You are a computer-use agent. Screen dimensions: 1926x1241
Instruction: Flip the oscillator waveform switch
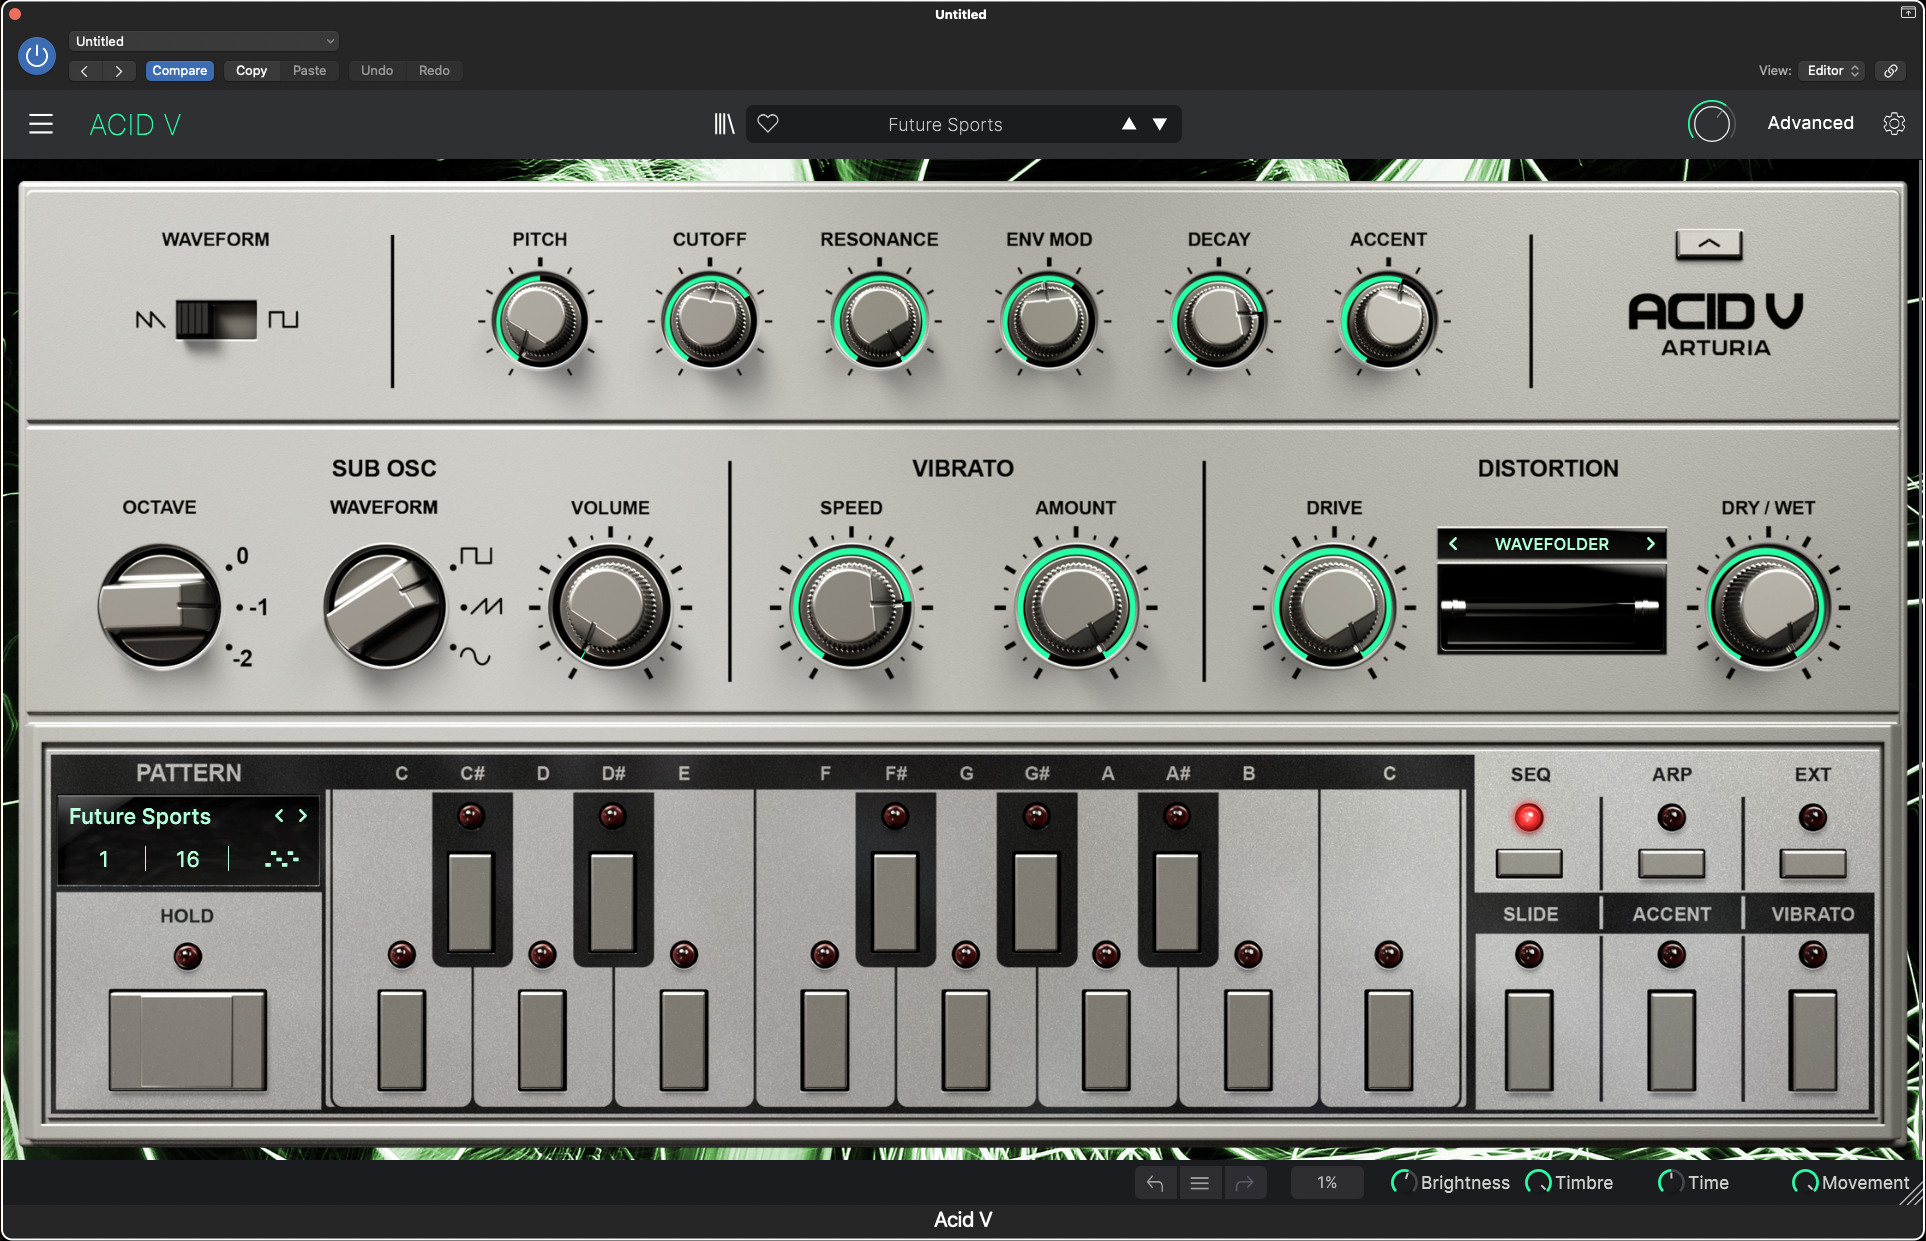tap(216, 319)
